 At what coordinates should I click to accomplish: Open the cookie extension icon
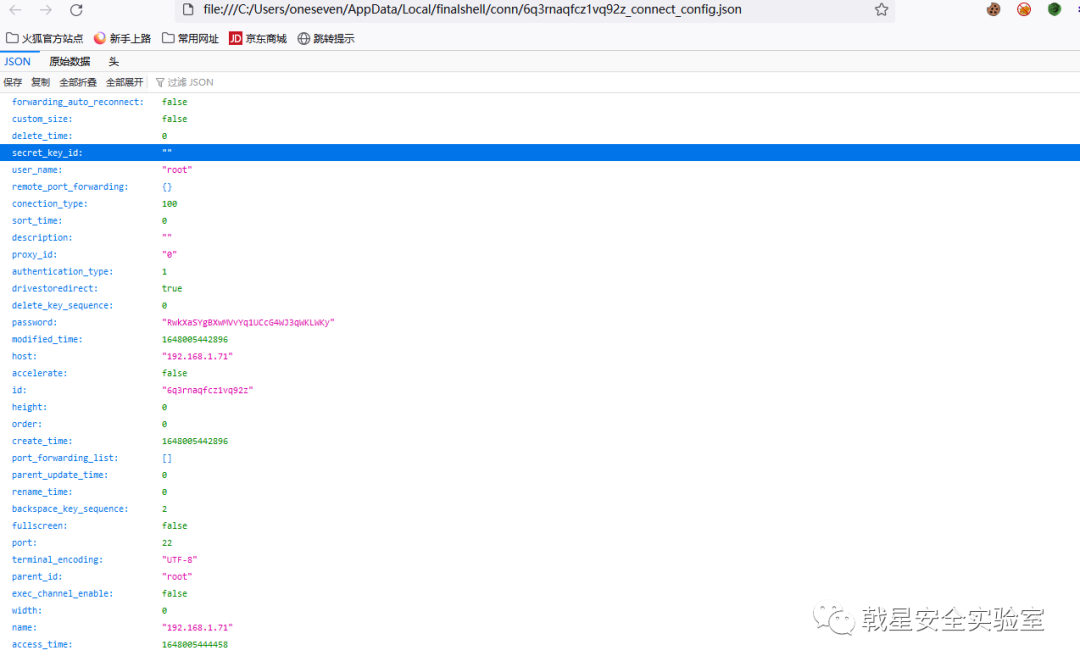(993, 10)
